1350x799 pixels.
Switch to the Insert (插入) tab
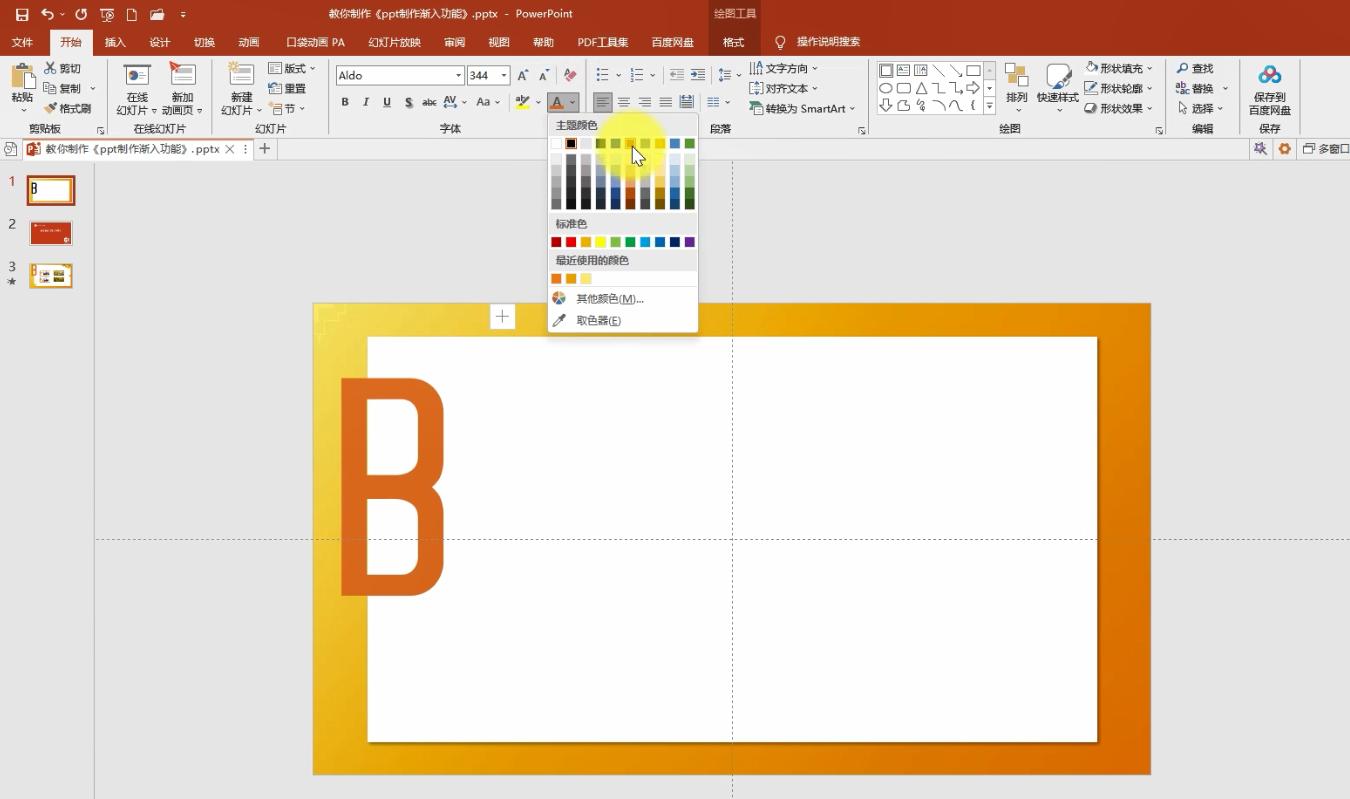click(115, 42)
